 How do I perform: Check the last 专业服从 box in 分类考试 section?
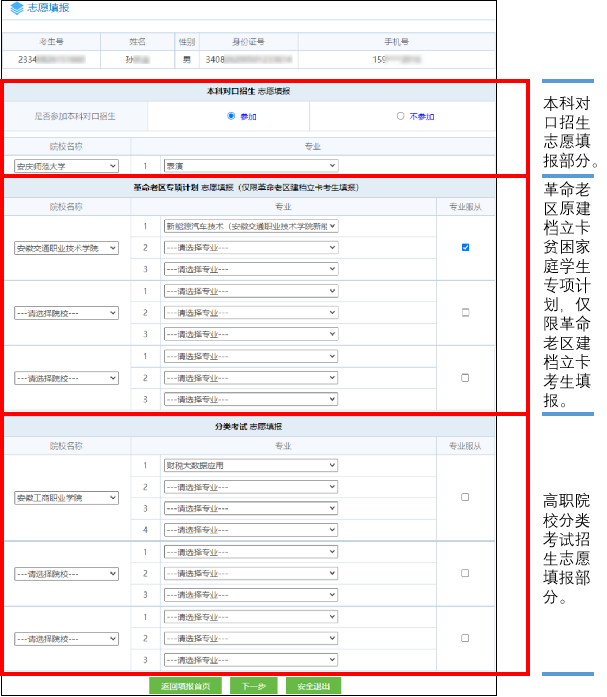pyautogui.click(x=465, y=638)
